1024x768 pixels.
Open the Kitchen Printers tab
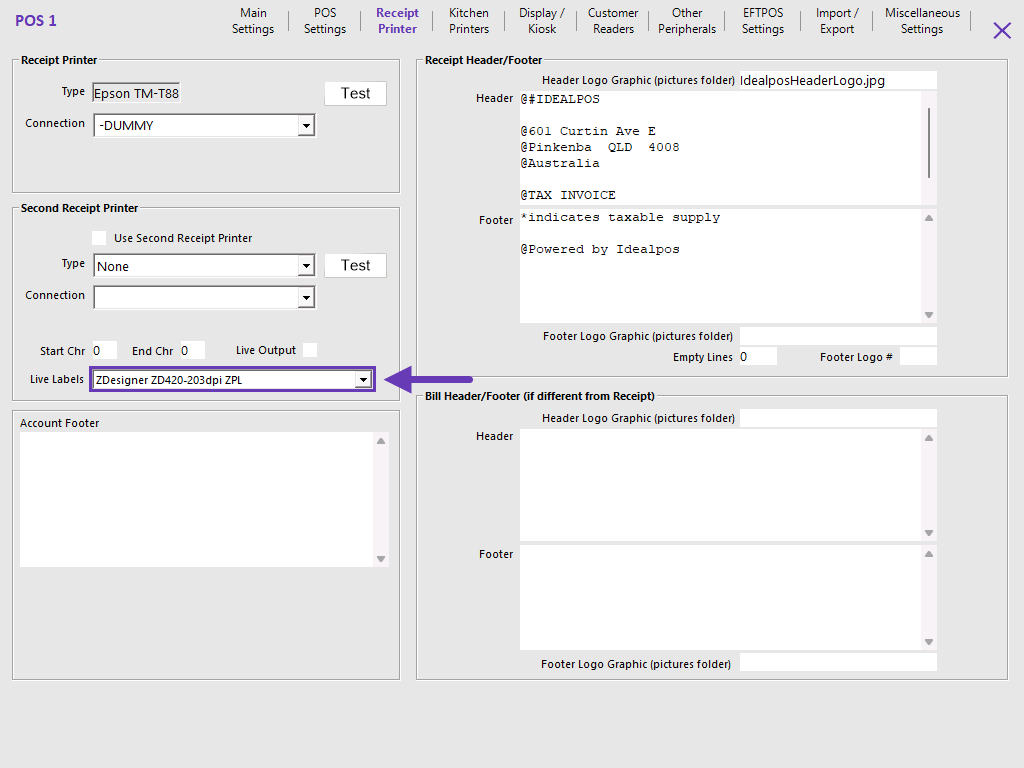469,21
